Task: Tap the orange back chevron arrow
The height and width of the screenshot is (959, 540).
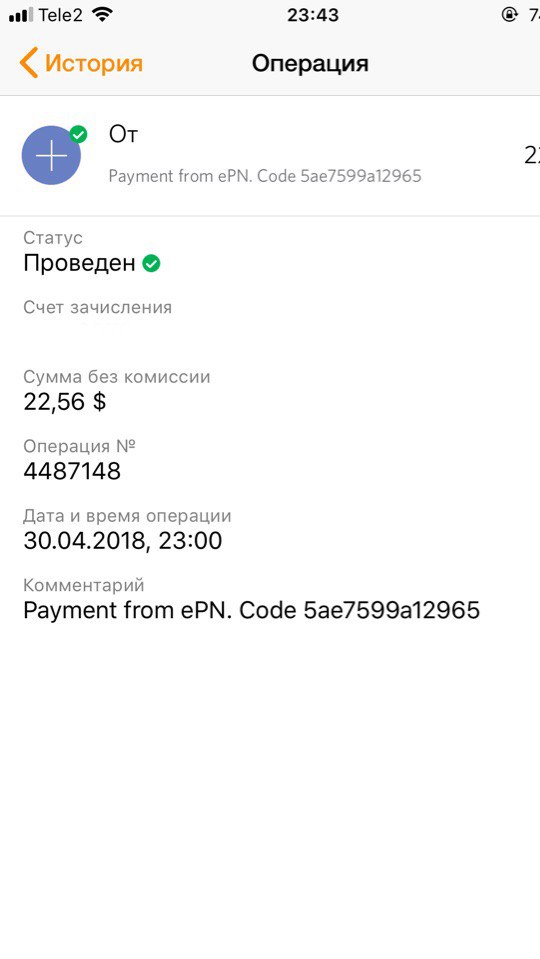Action: click(x=28, y=63)
